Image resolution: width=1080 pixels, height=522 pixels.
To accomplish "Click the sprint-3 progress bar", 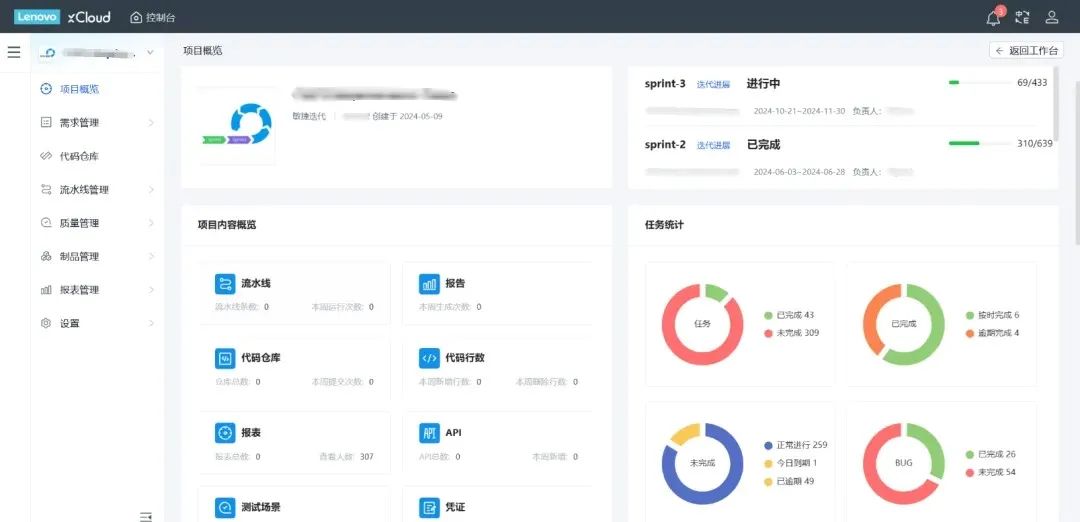I will (x=979, y=83).
